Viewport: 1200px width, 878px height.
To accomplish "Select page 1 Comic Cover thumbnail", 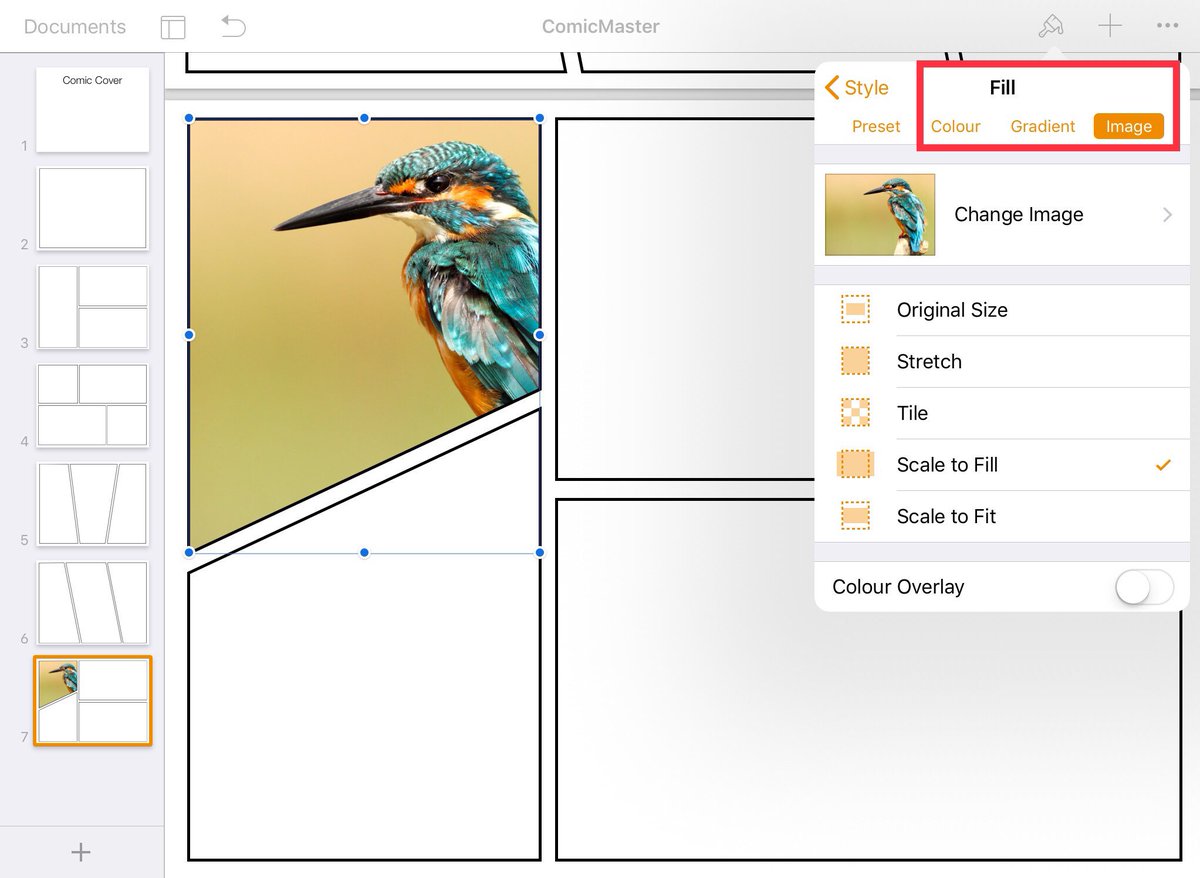I will tap(92, 109).
